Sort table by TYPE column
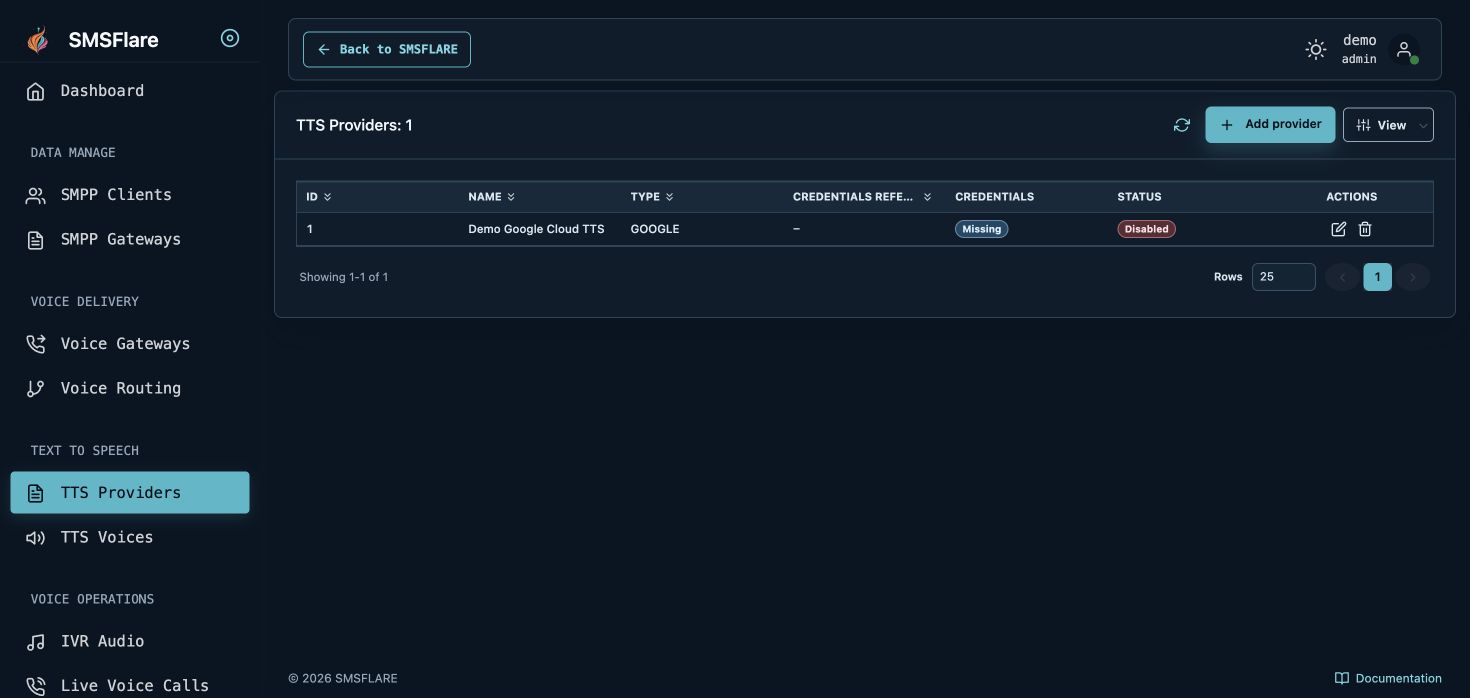The width and height of the screenshot is (1470, 698). coord(652,197)
